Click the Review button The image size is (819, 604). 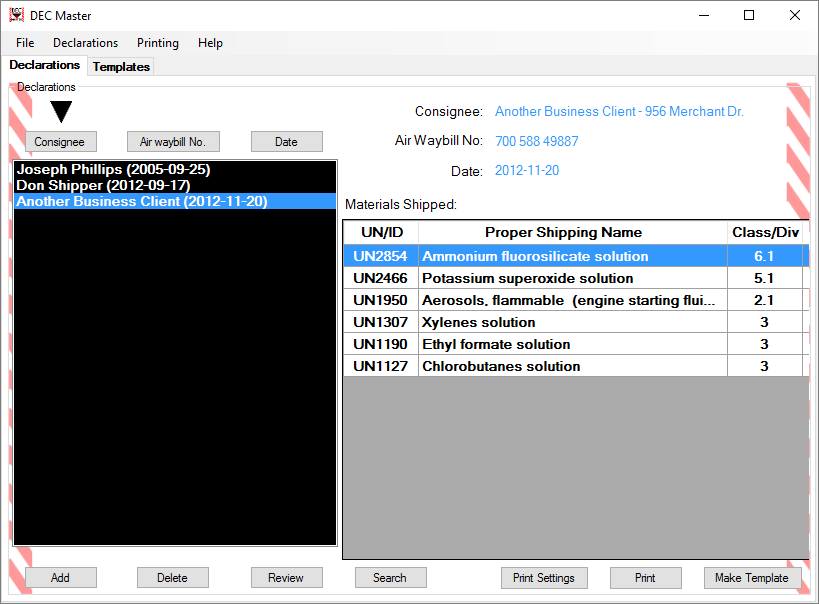[x=286, y=577]
